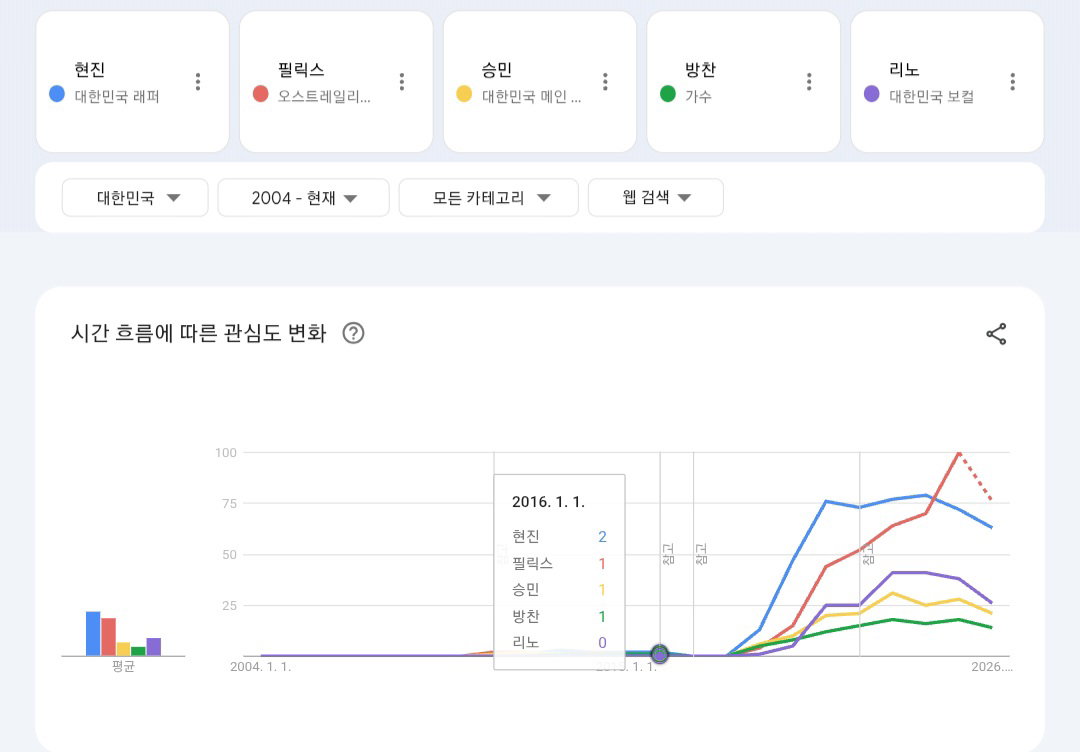The width and height of the screenshot is (1080, 752).
Task: Expand the 대한민국 region dropdown
Action: pos(135,198)
